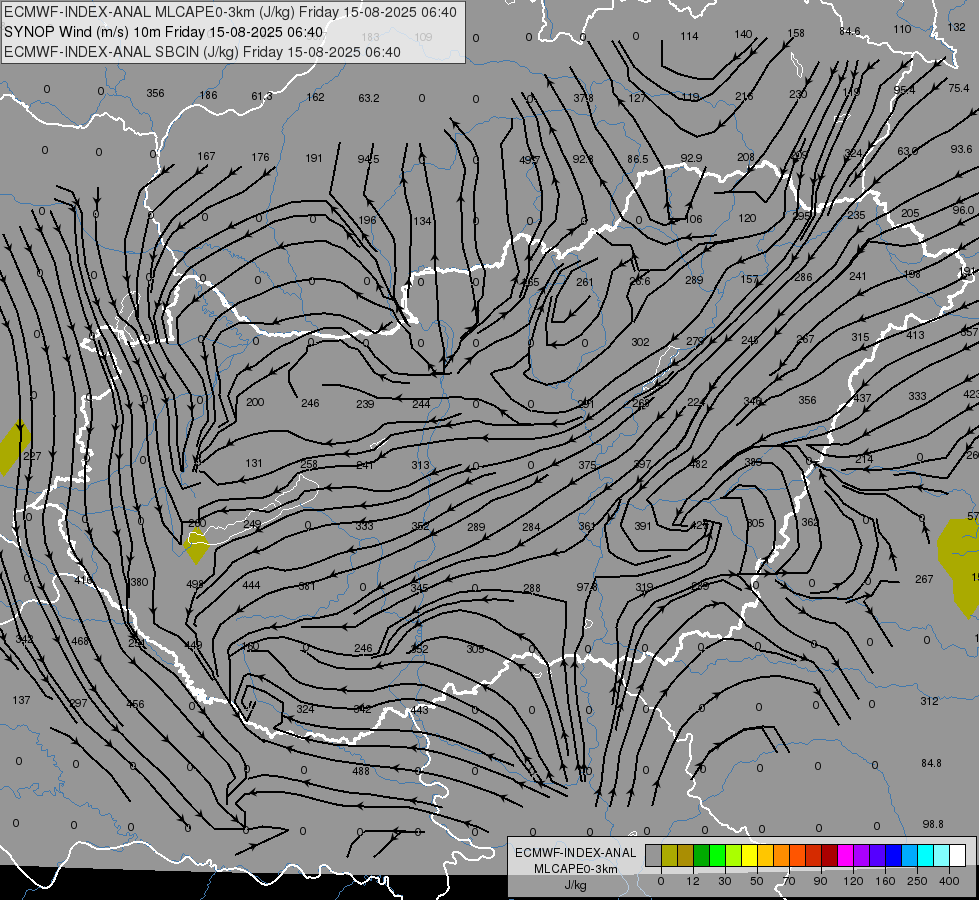This screenshot has width=979, height=900.
Task: Click the SYNOP Wind 10m title line
Action: coord(164,32)
